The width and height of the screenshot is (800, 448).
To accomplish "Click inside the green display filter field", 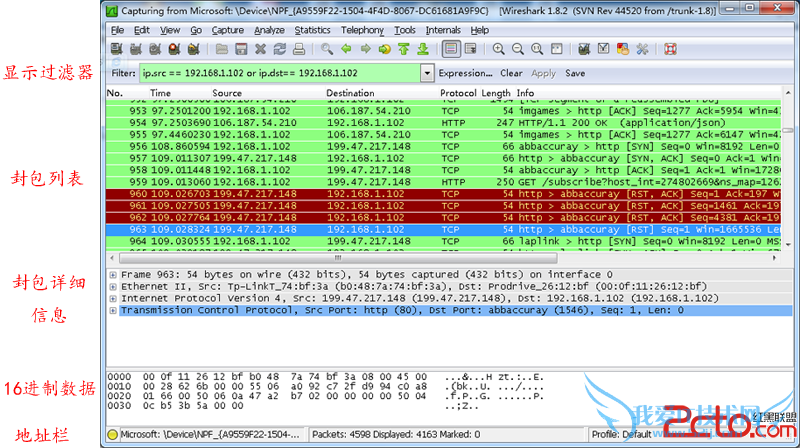I will (x=280, y=73).
